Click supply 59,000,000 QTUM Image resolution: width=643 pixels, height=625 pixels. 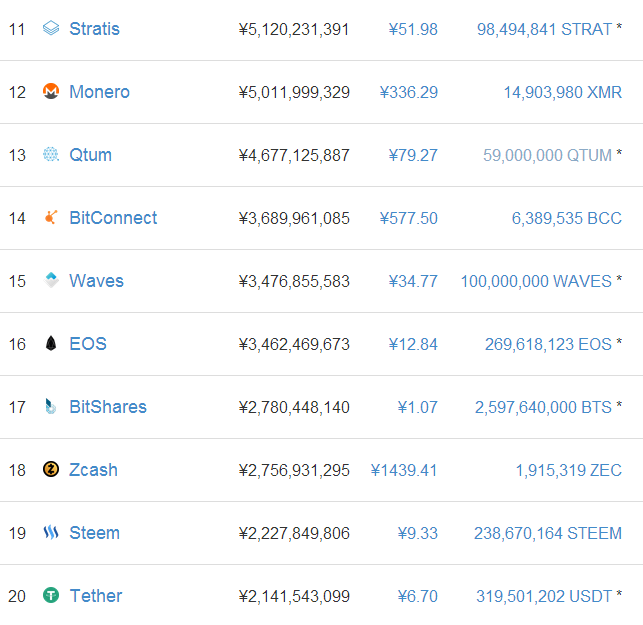pyautogui.click(x=547, y=155)
